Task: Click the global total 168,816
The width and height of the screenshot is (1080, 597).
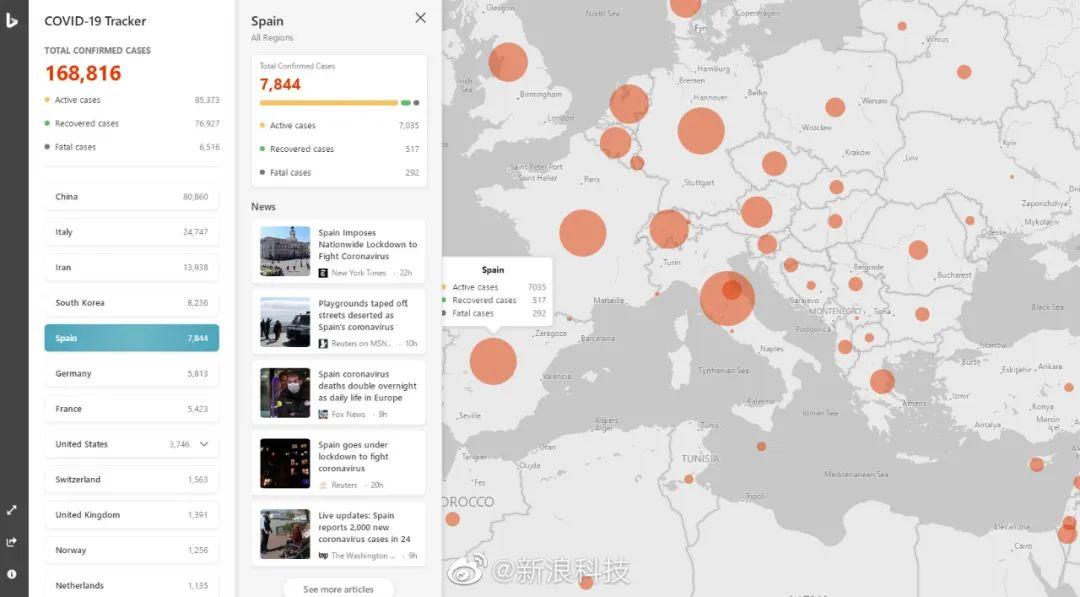Action: [x=83, y=73]
